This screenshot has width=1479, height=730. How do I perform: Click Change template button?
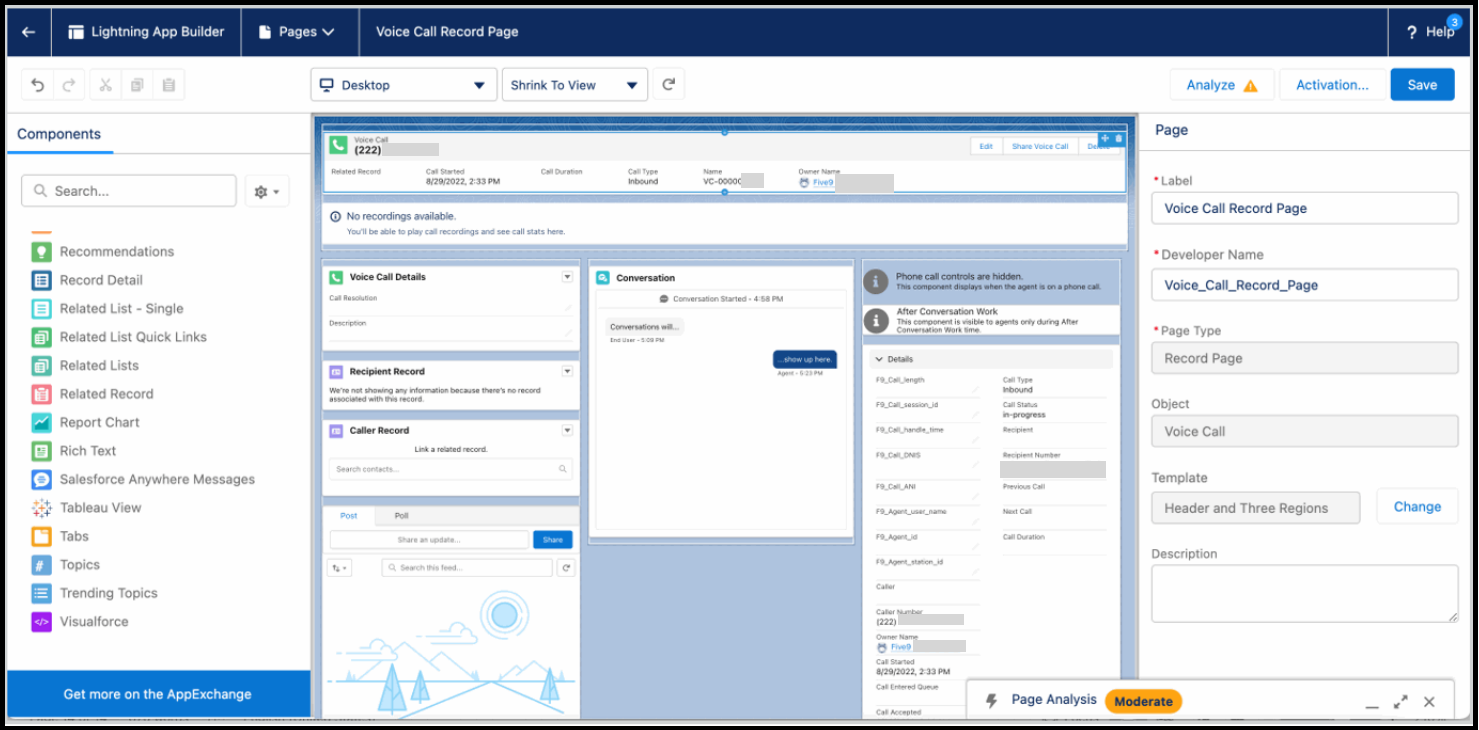pos(1417,507)
